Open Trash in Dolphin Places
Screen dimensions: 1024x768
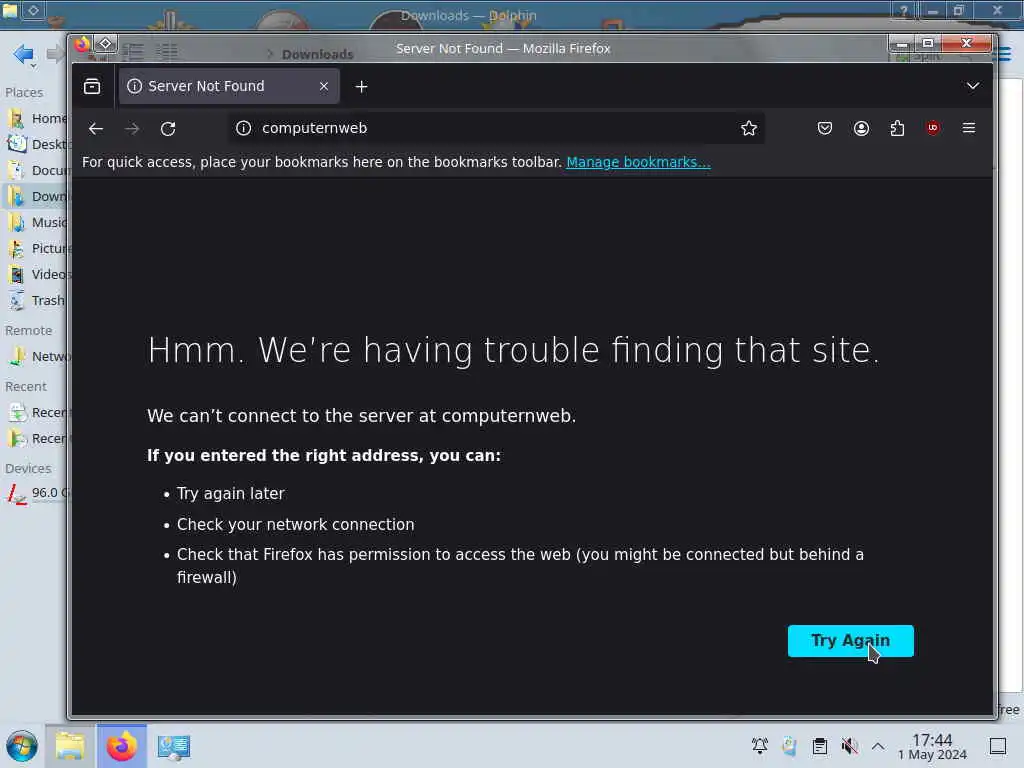(37, 300)
